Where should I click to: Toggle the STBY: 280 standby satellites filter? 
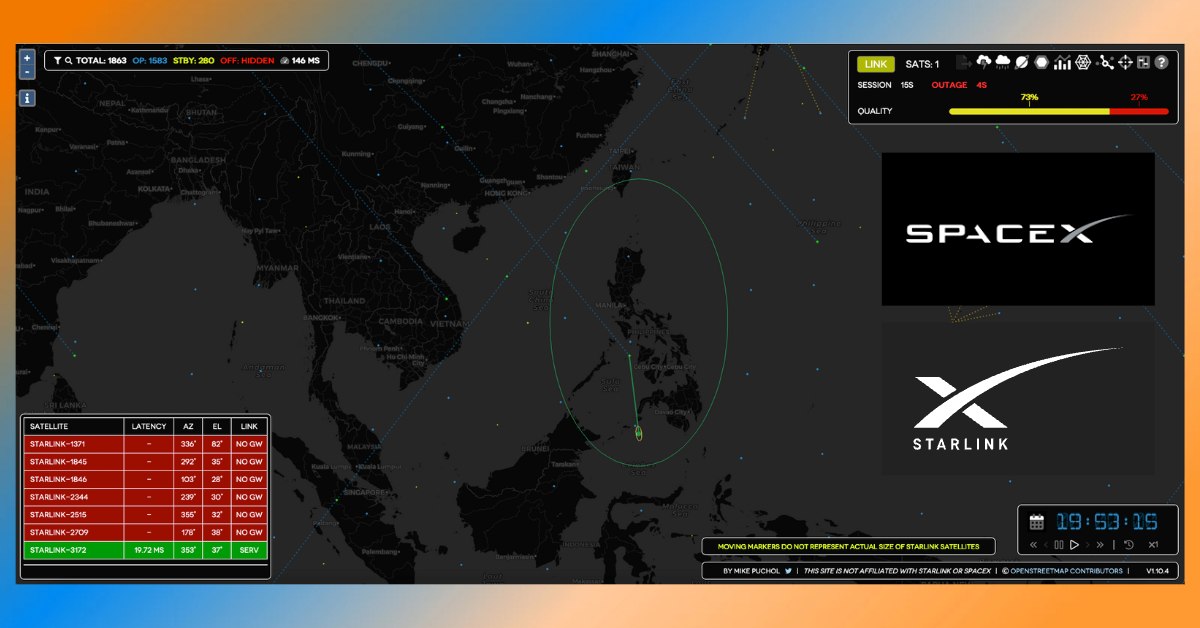point(193,61)
